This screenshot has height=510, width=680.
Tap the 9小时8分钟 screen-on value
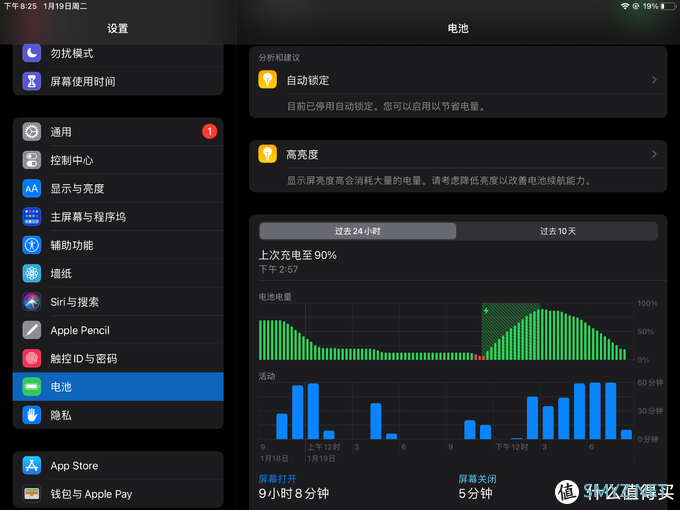(294, 494)
